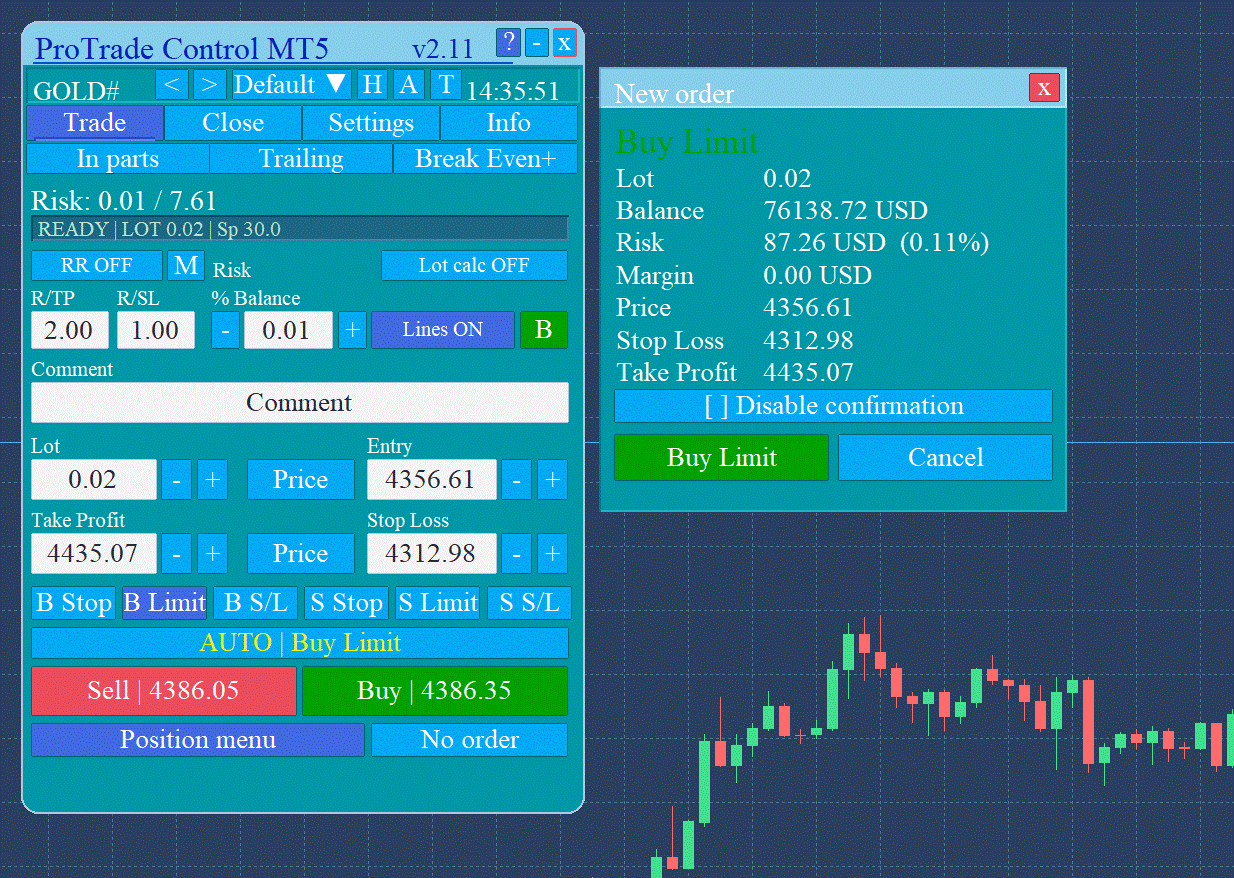
Task: Click the green B button
Action: click(x=544, y=330)
